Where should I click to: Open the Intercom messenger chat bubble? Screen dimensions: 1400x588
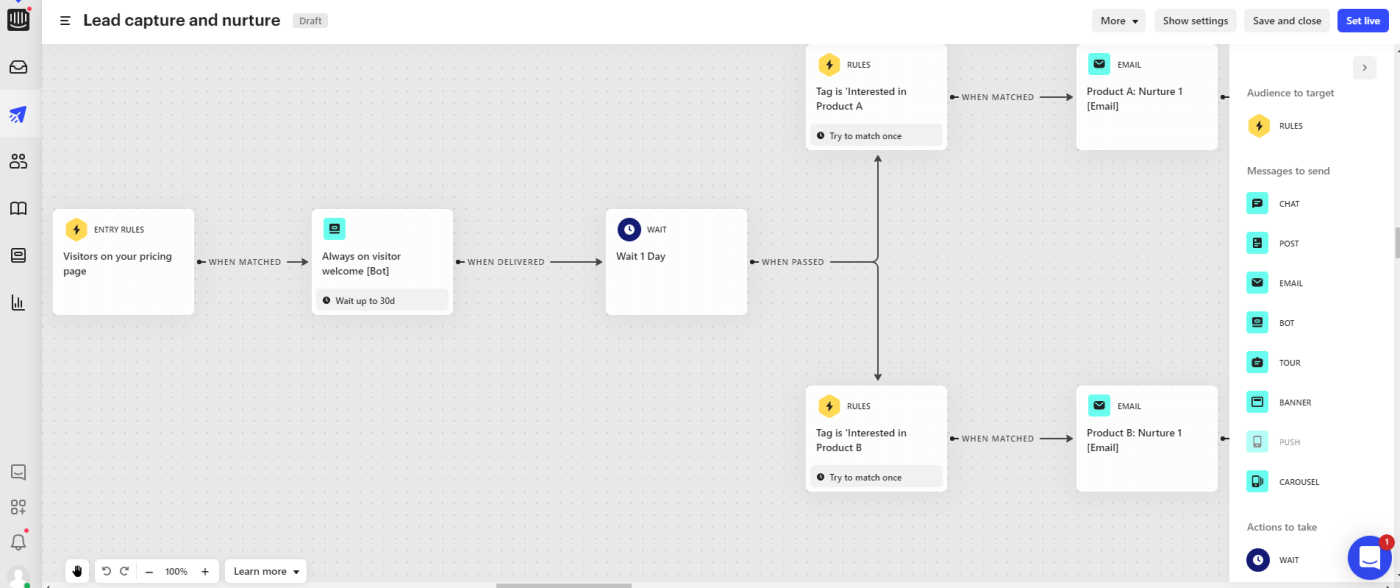pos(1369,558)
